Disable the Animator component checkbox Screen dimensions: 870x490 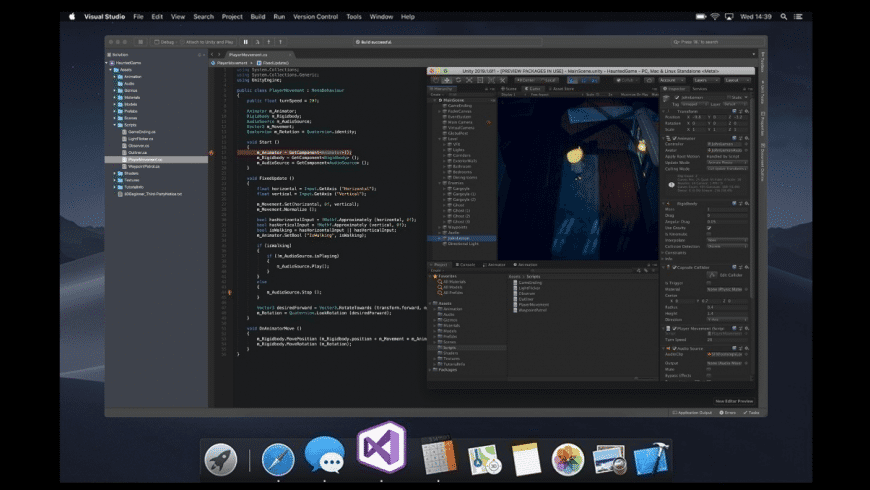click(674, 138)
